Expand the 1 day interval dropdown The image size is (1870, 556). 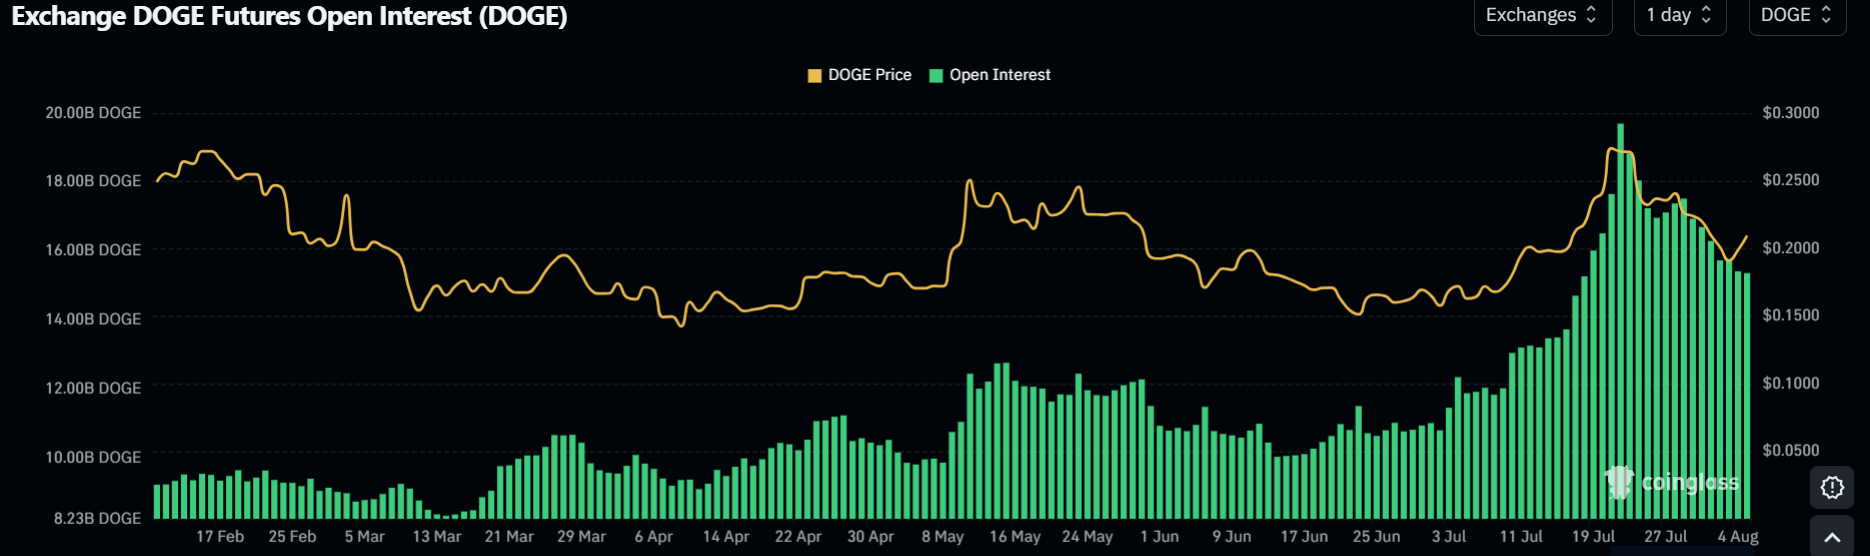coord(1680,16)
